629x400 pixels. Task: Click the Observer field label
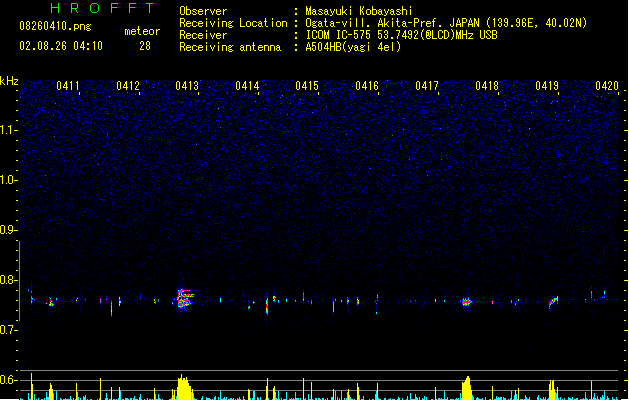pyautogui.click(x=203, y=11)
